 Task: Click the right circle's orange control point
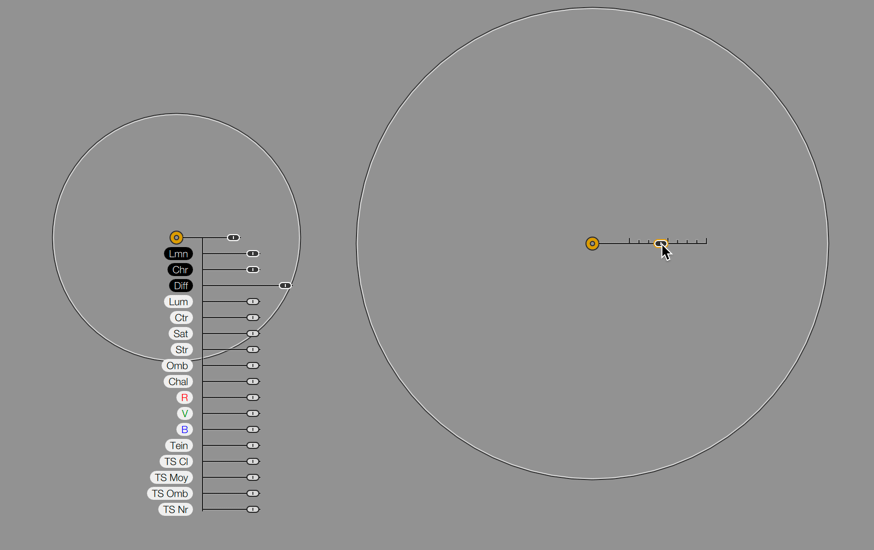592,244
